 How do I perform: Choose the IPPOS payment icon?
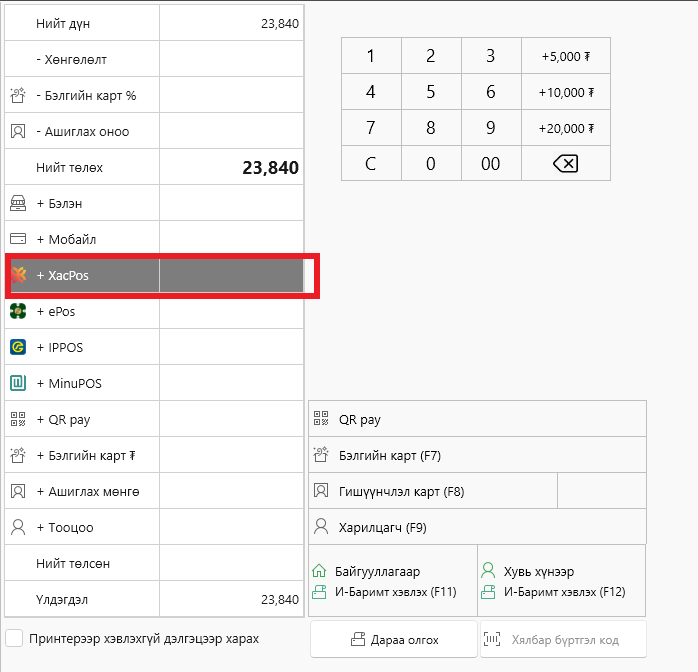pyautogui.click(x=17, y=347)
